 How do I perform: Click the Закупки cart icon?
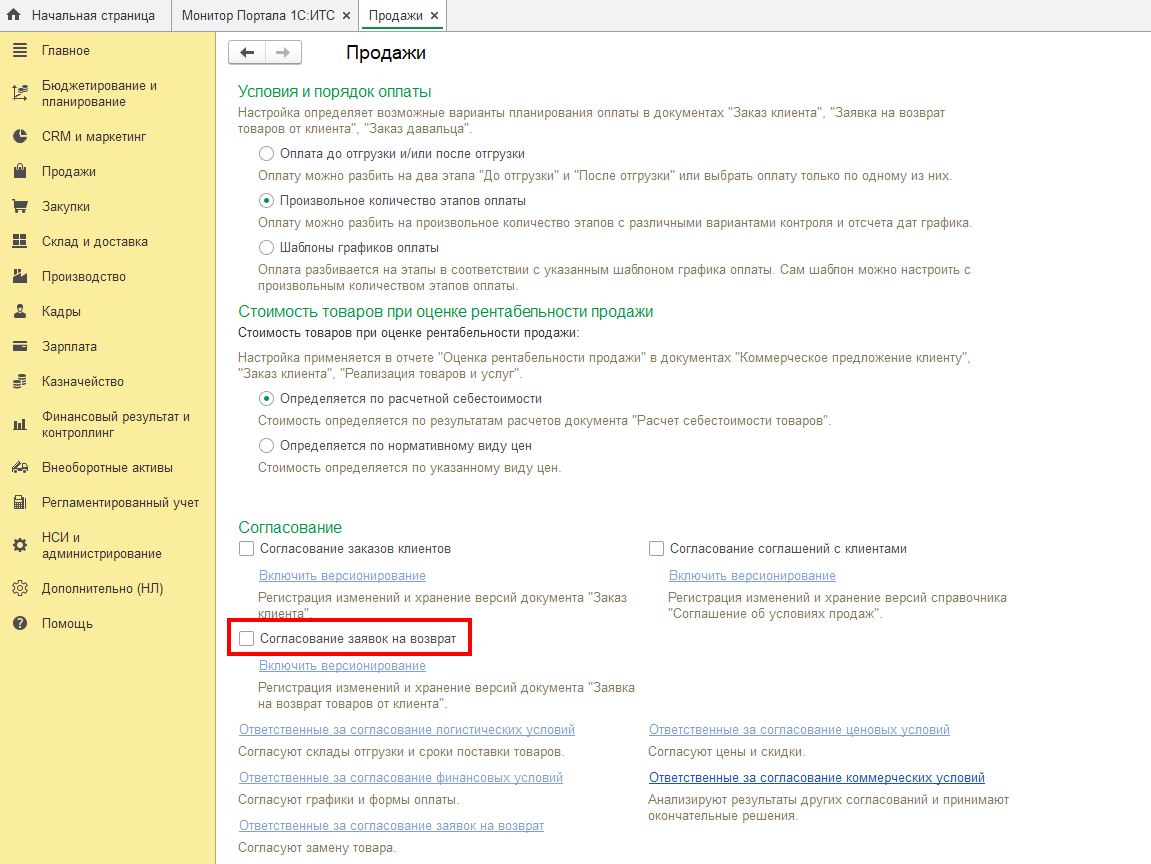click(x=20, y=206)
